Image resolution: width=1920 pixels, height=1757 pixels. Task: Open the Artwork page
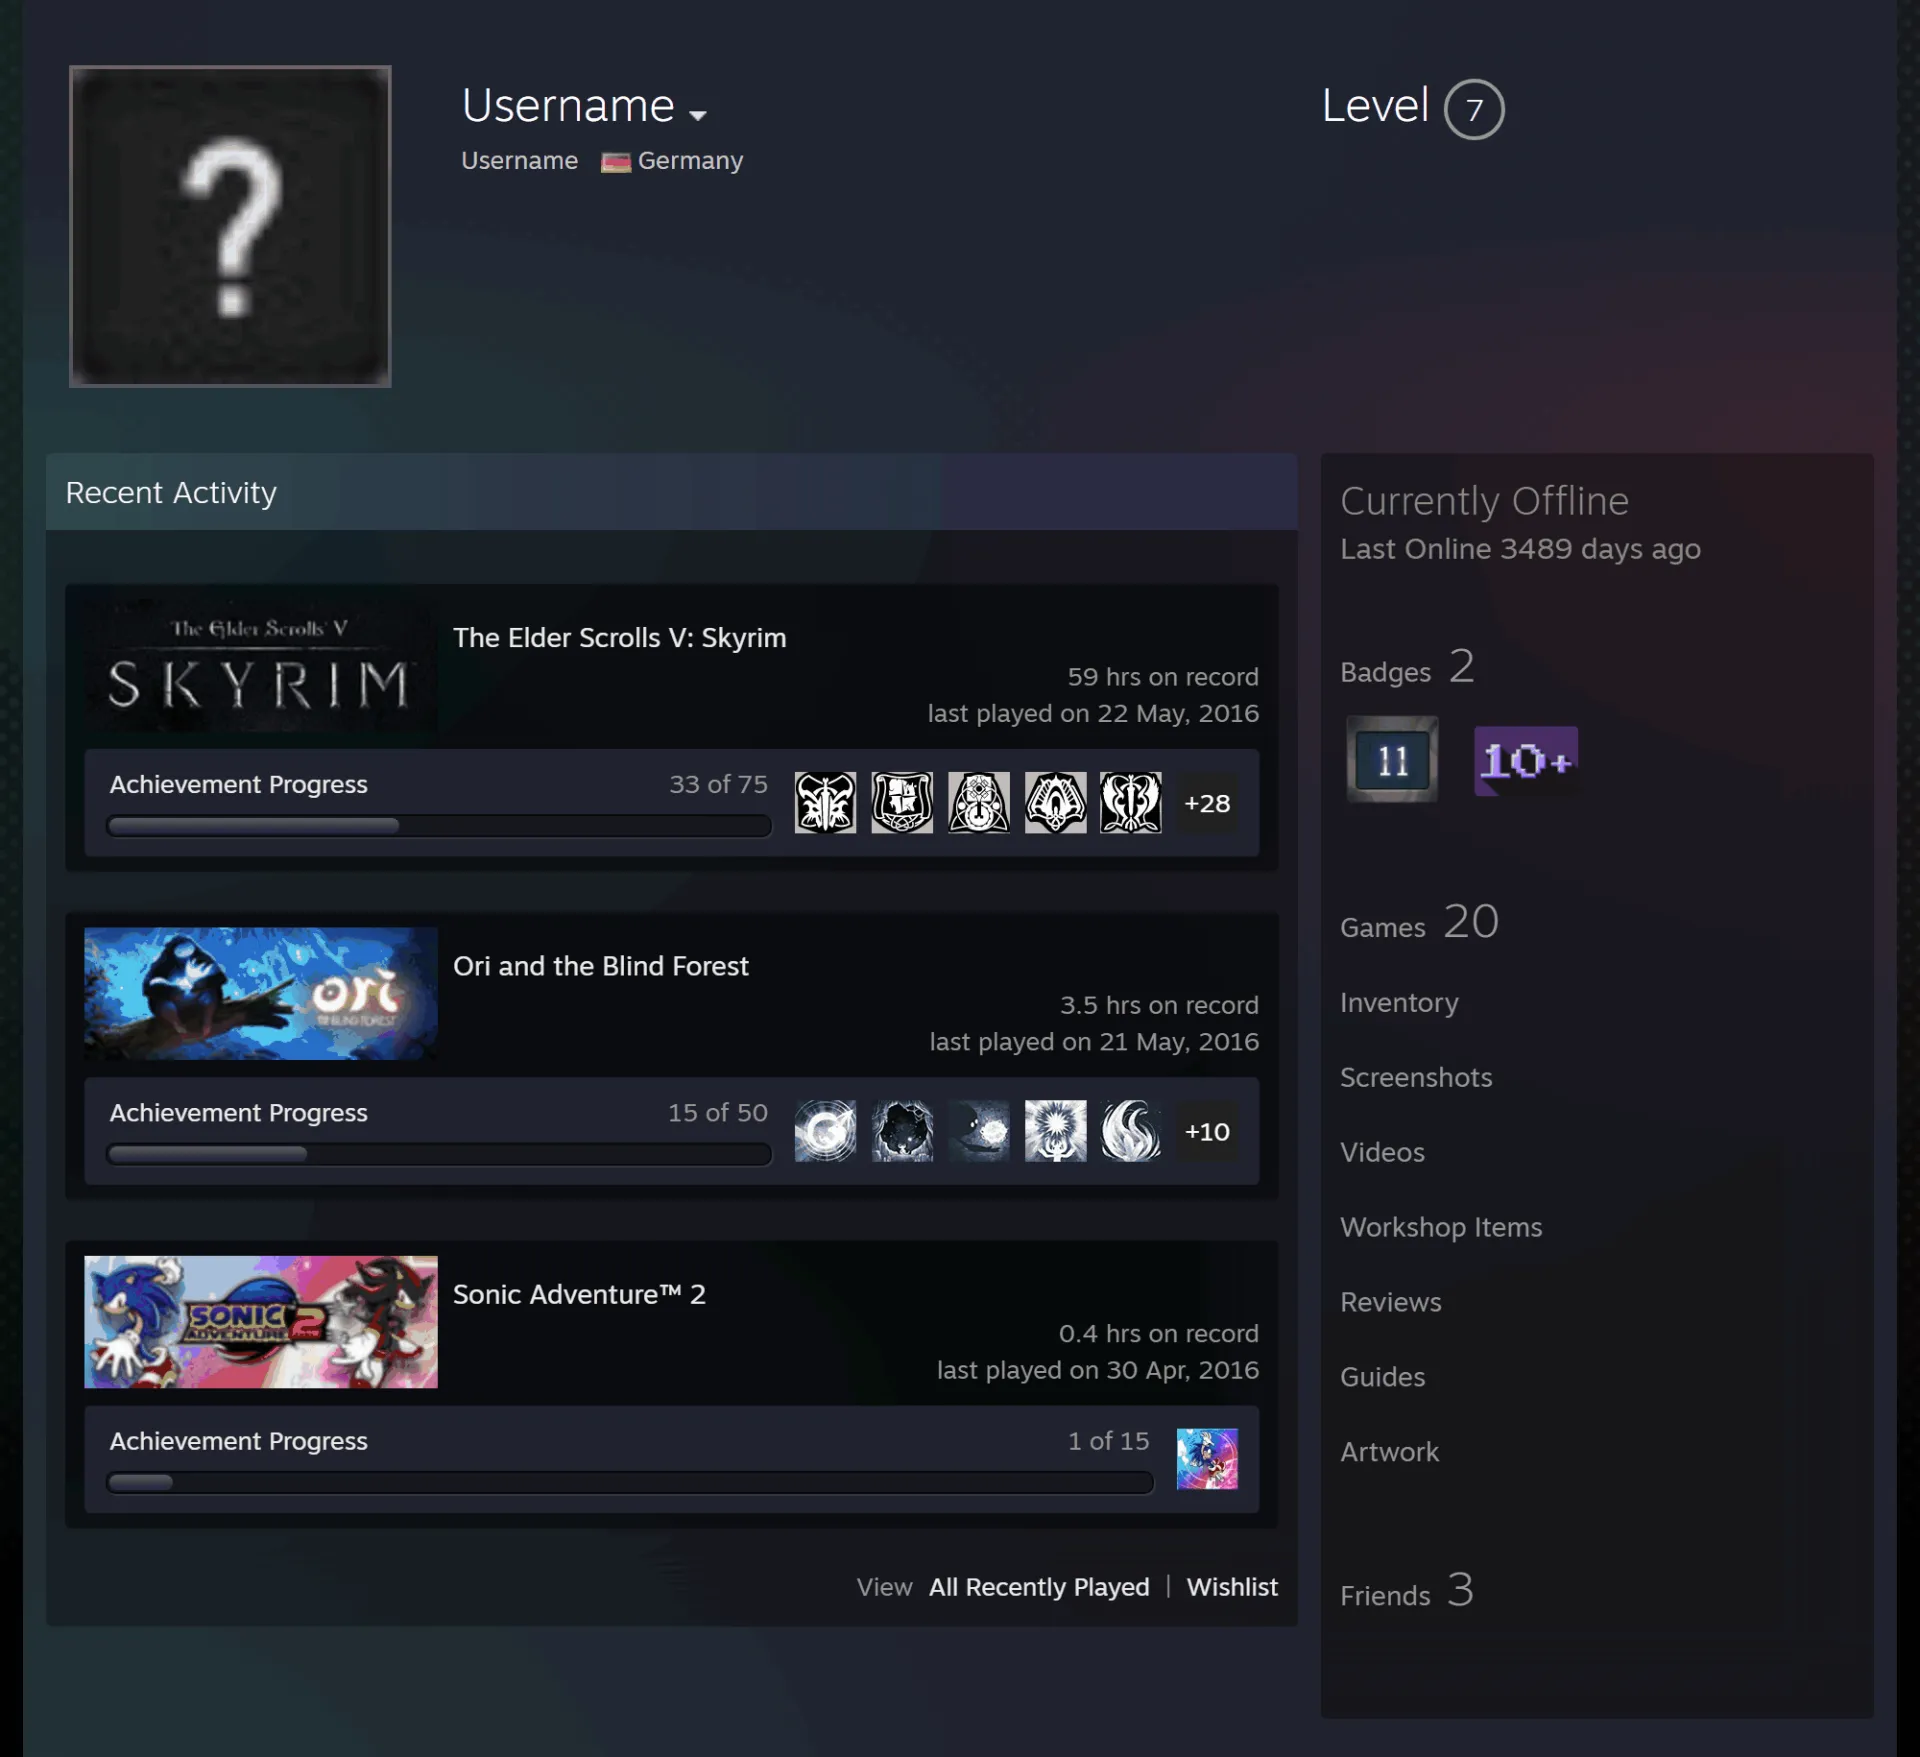(1389, 1452)
